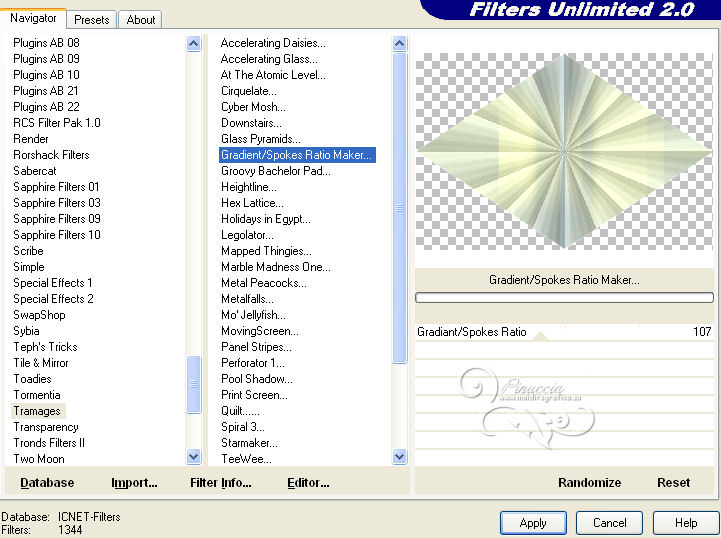
Task: Apply the selected filter
Action: coord(533,523)
